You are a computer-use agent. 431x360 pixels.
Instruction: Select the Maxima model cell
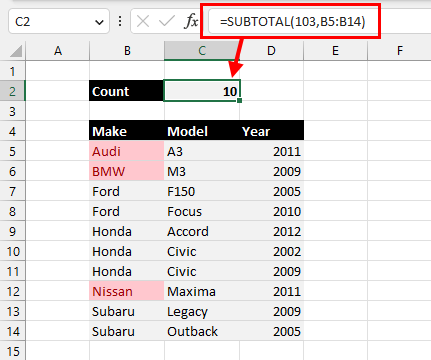point(202,291)
